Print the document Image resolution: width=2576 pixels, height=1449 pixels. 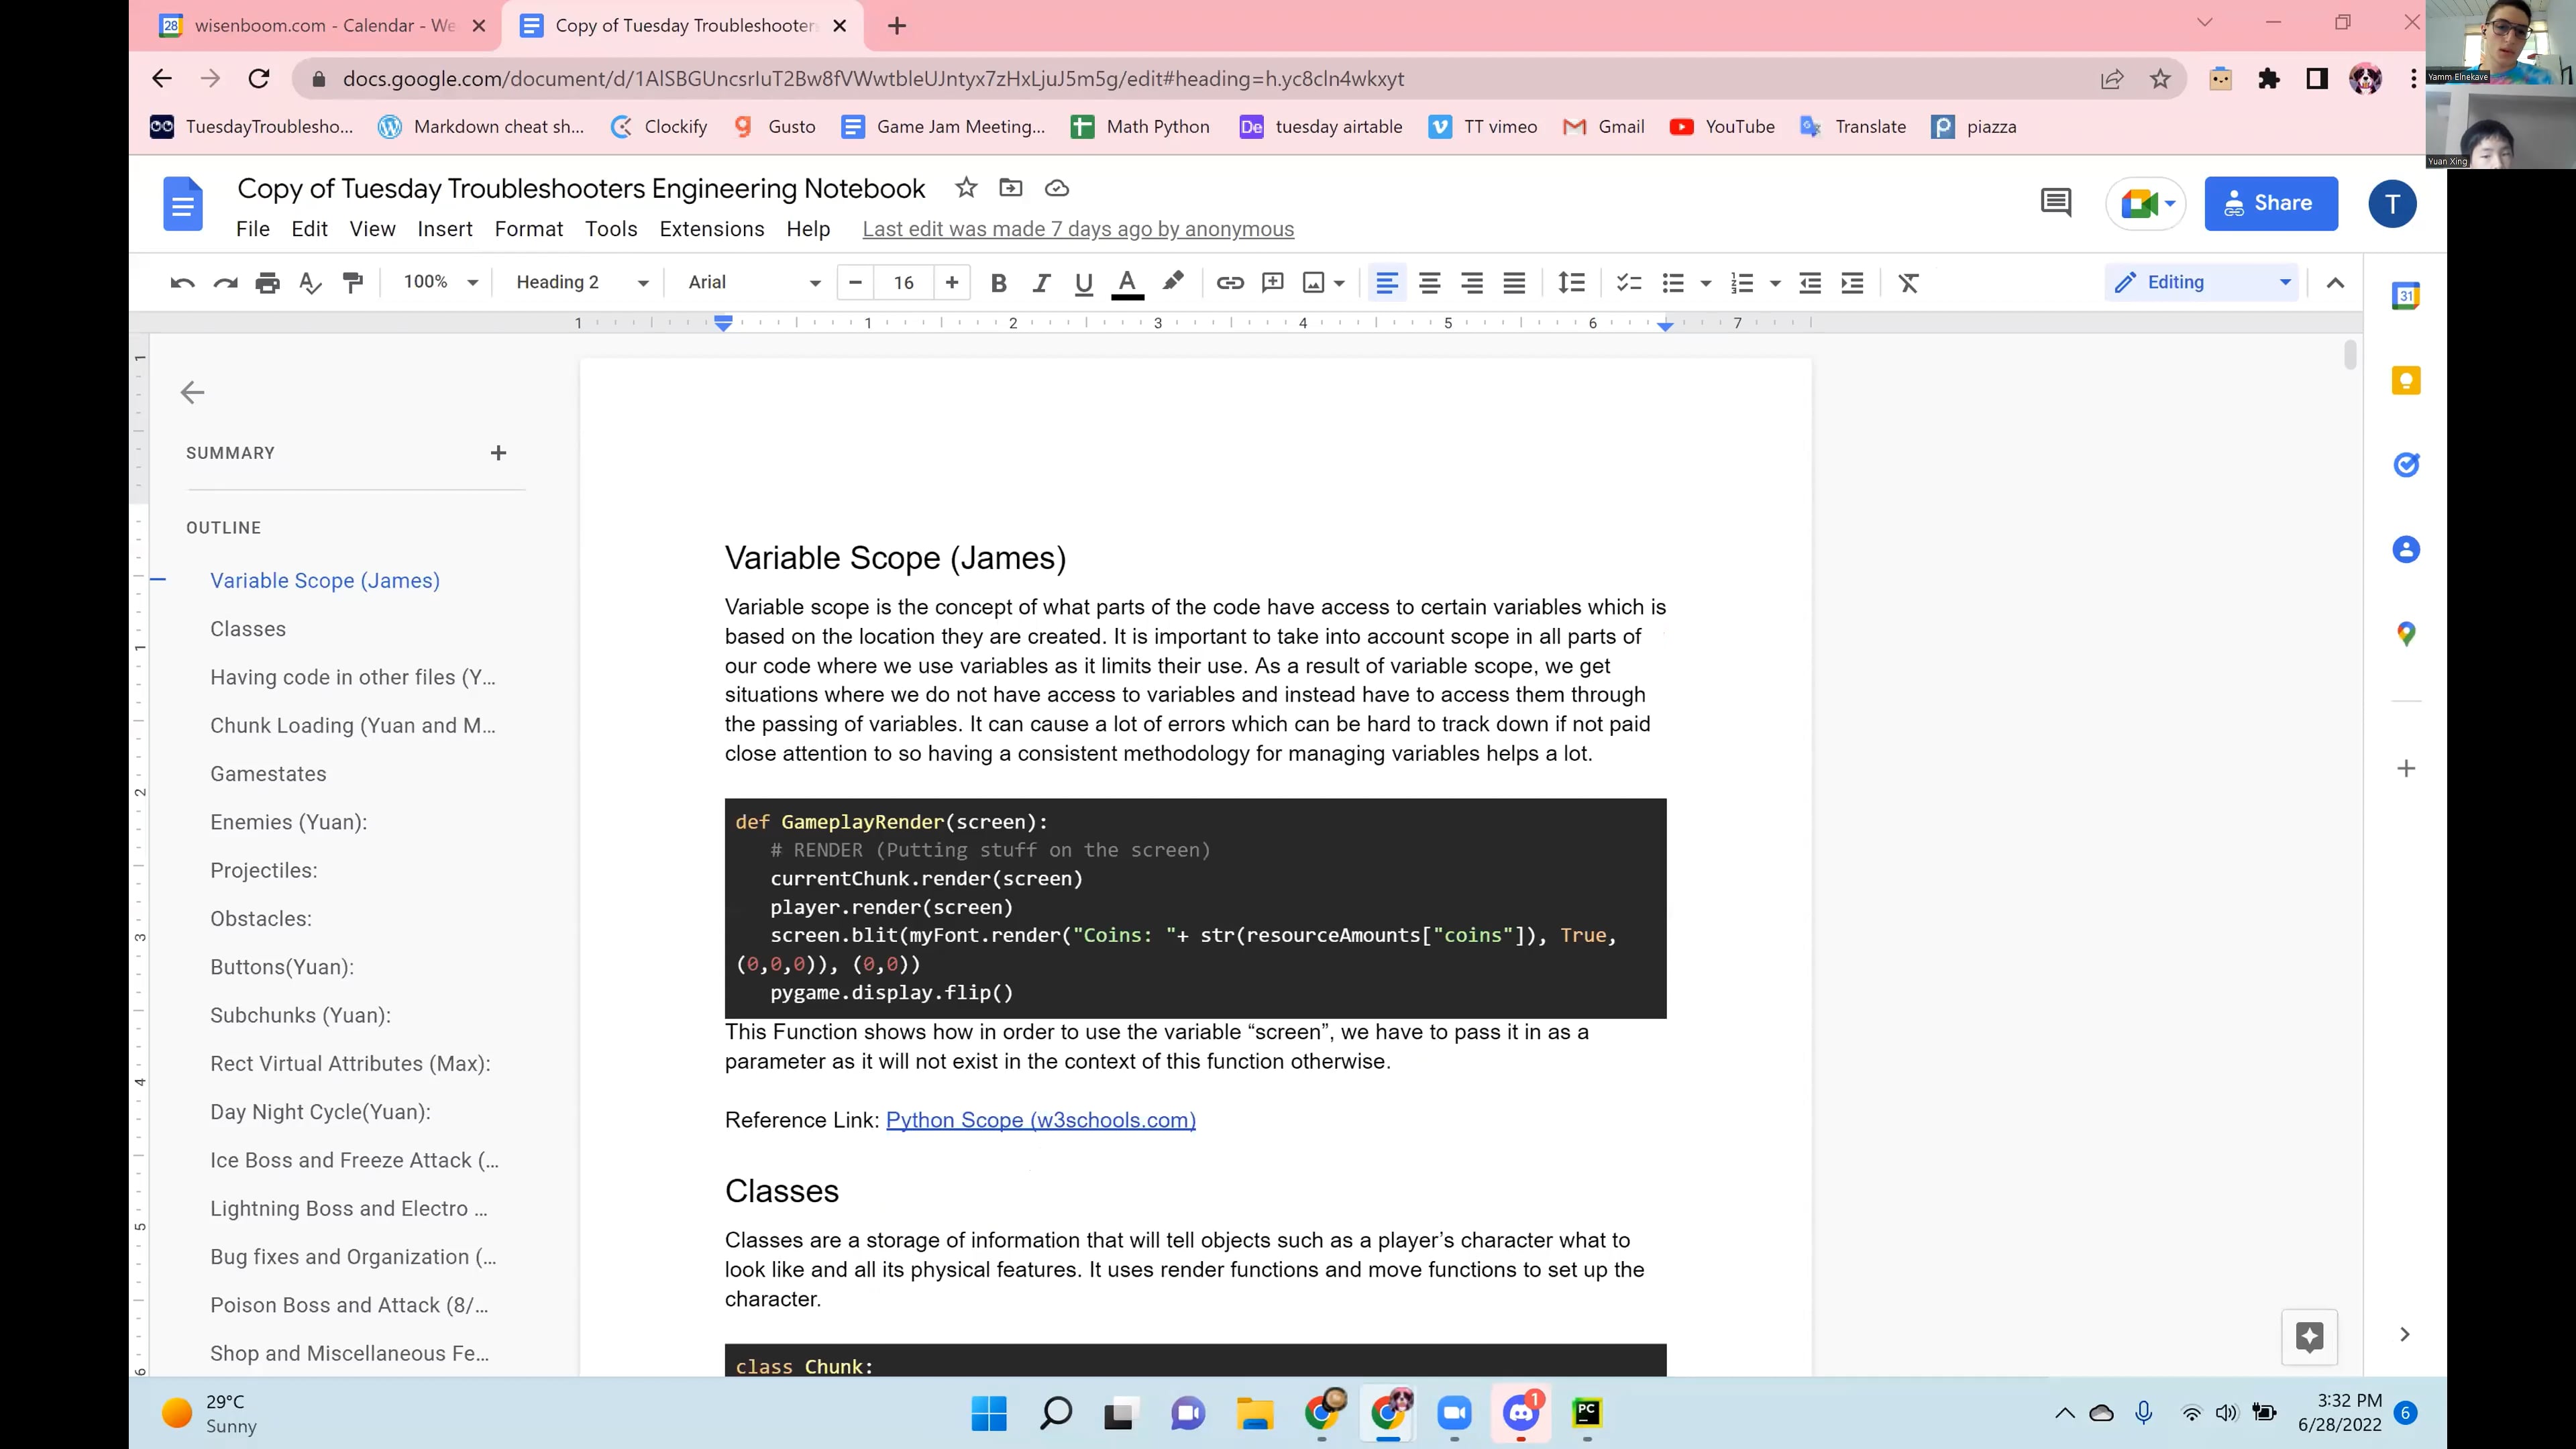267,282
